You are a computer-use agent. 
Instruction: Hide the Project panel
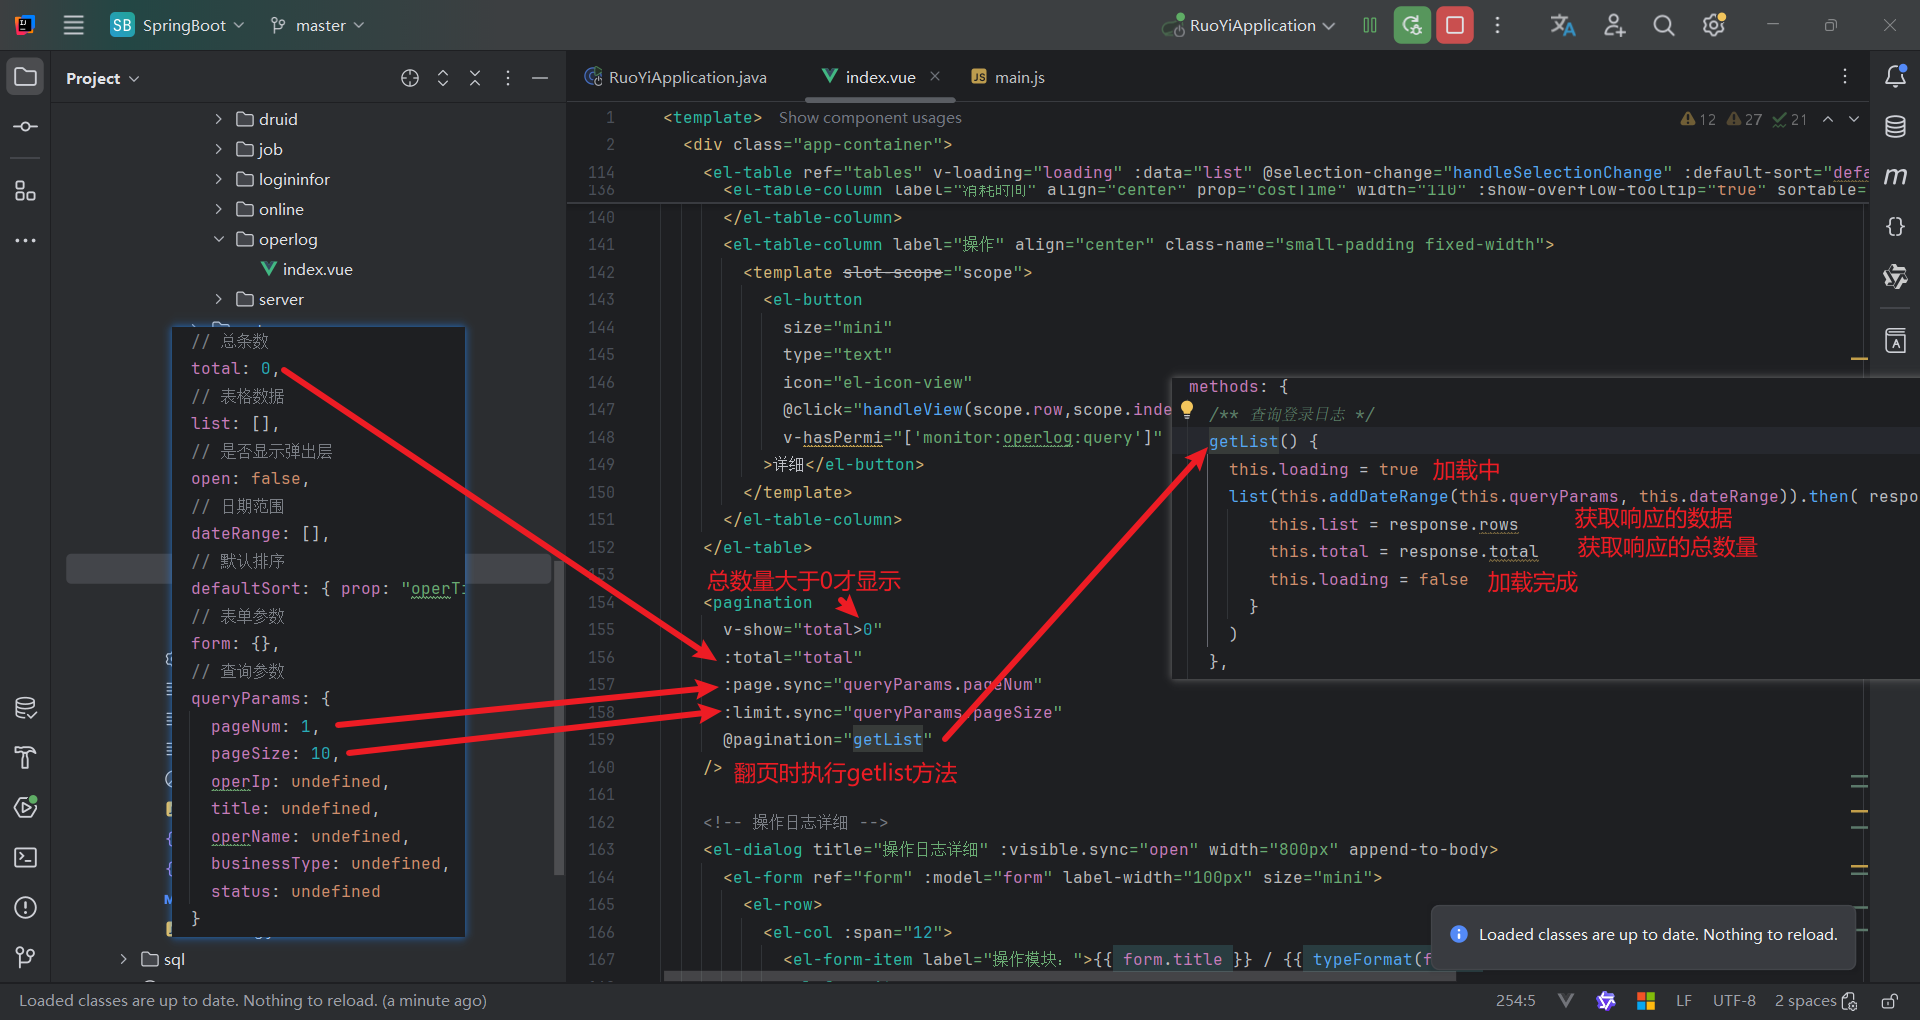(x=540, y=78)
